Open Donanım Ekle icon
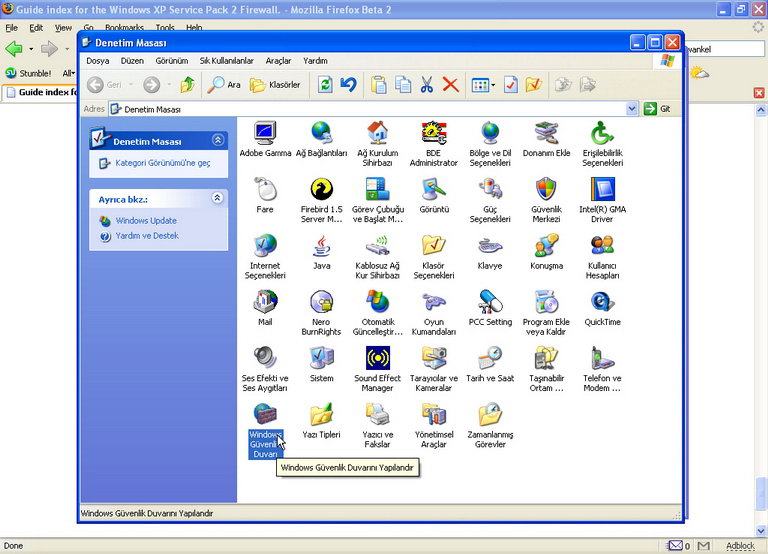This screenshot has width=768, height=554. pyautogui.click(x=546, y=134)
